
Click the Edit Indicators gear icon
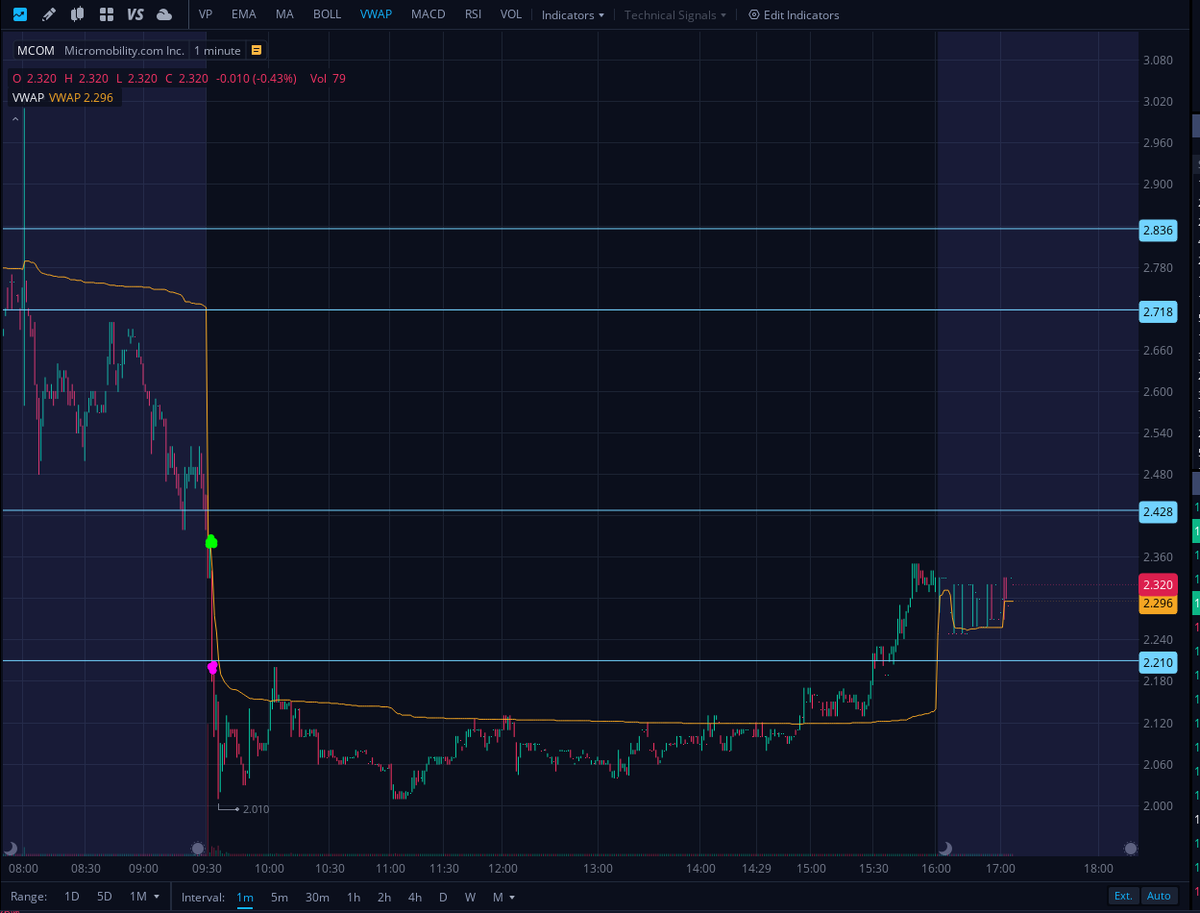[x=754, y=15]
